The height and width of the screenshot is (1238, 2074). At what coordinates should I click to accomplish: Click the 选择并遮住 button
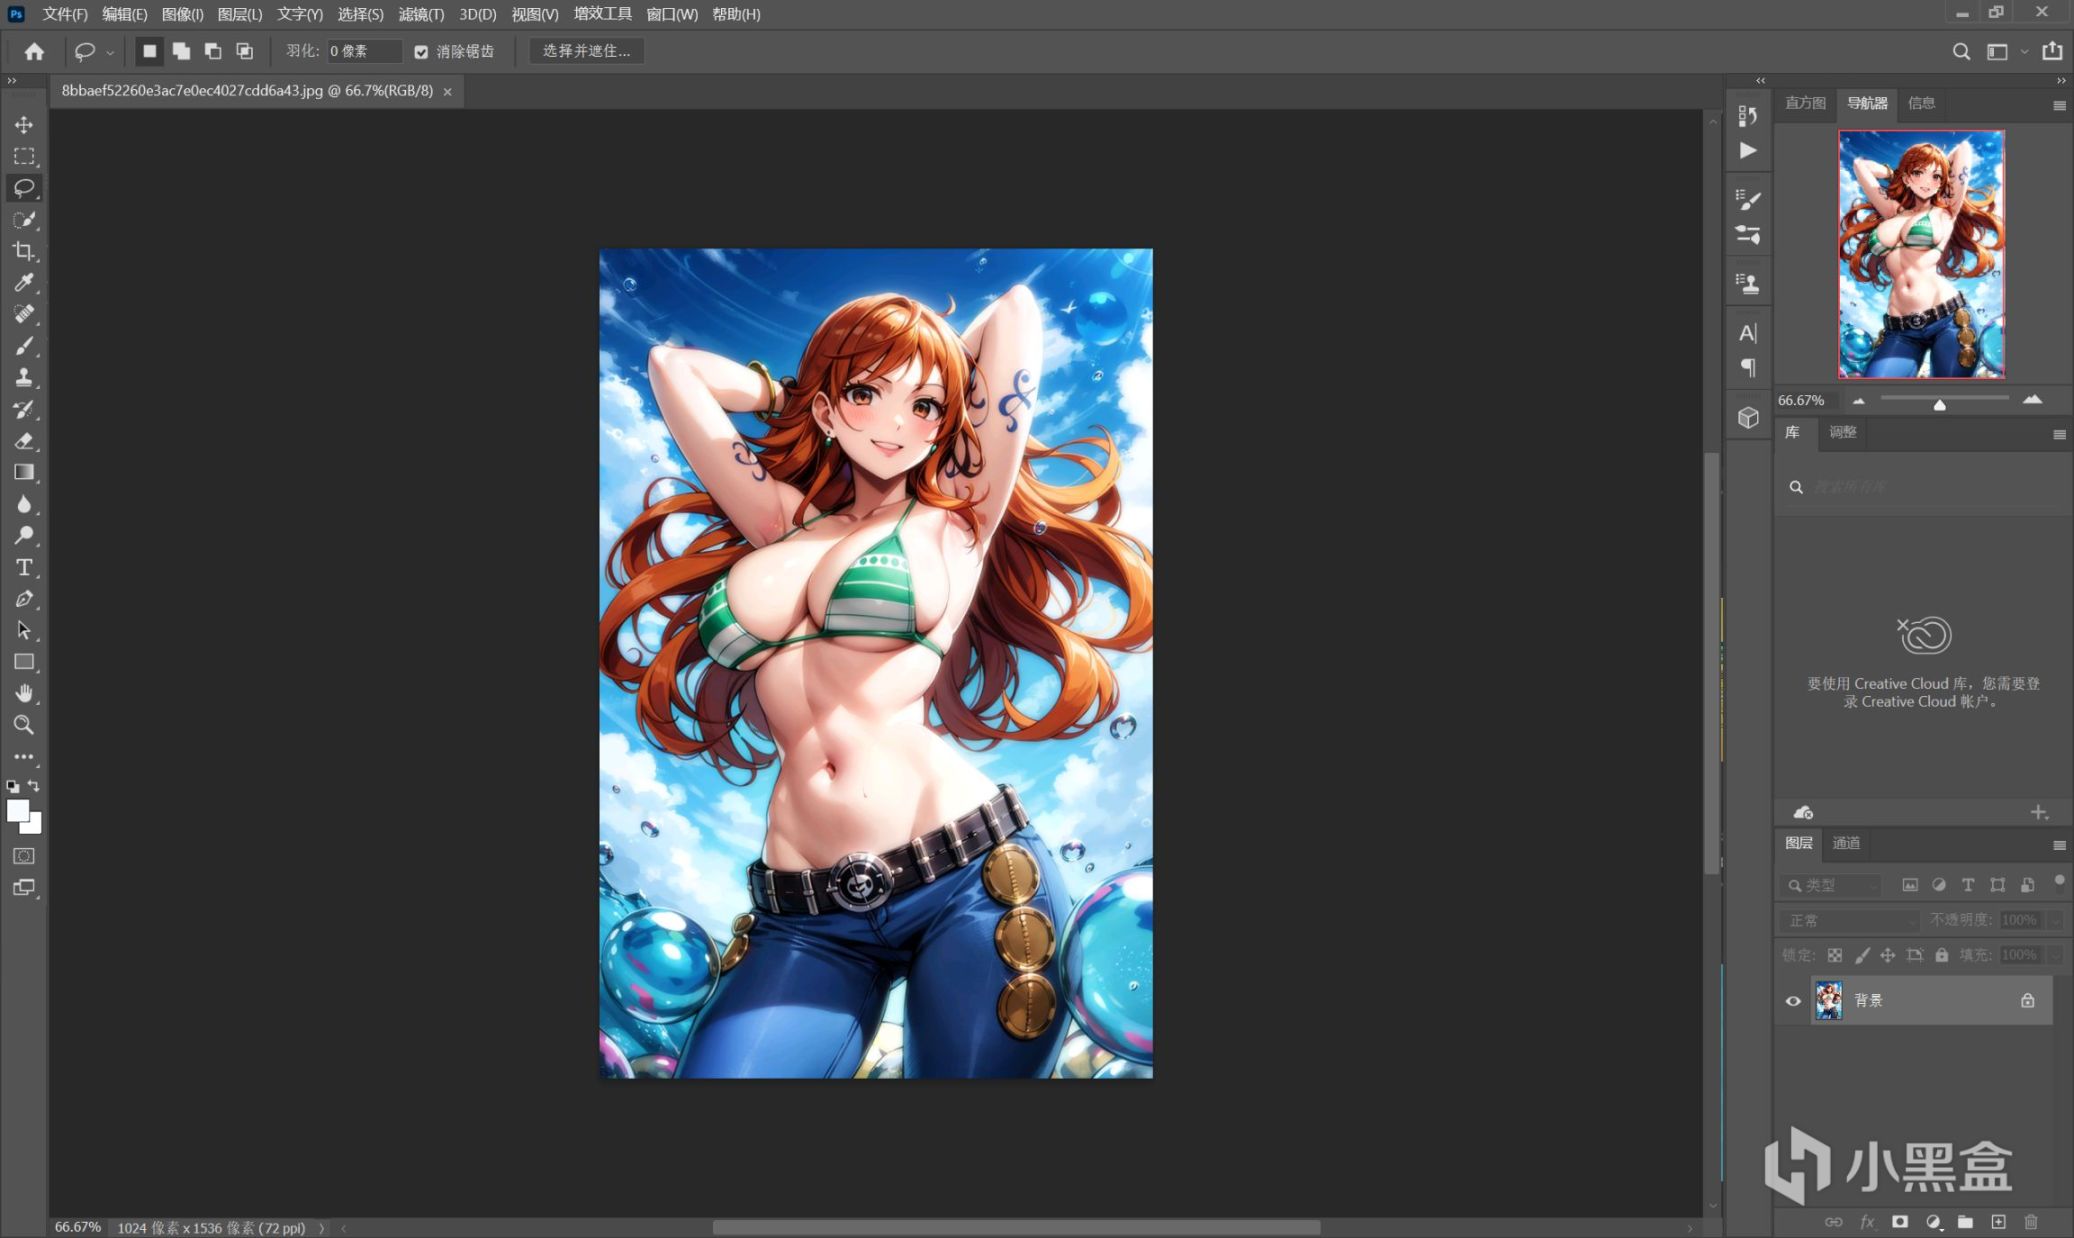point(586,51)
